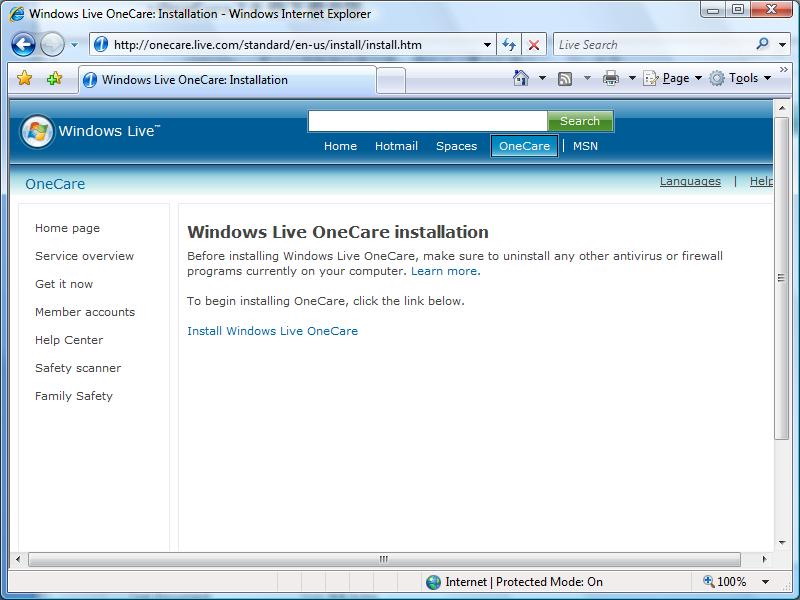Screen dimensions: 800x600
Task: Click the Print icon
Action: 611,78
